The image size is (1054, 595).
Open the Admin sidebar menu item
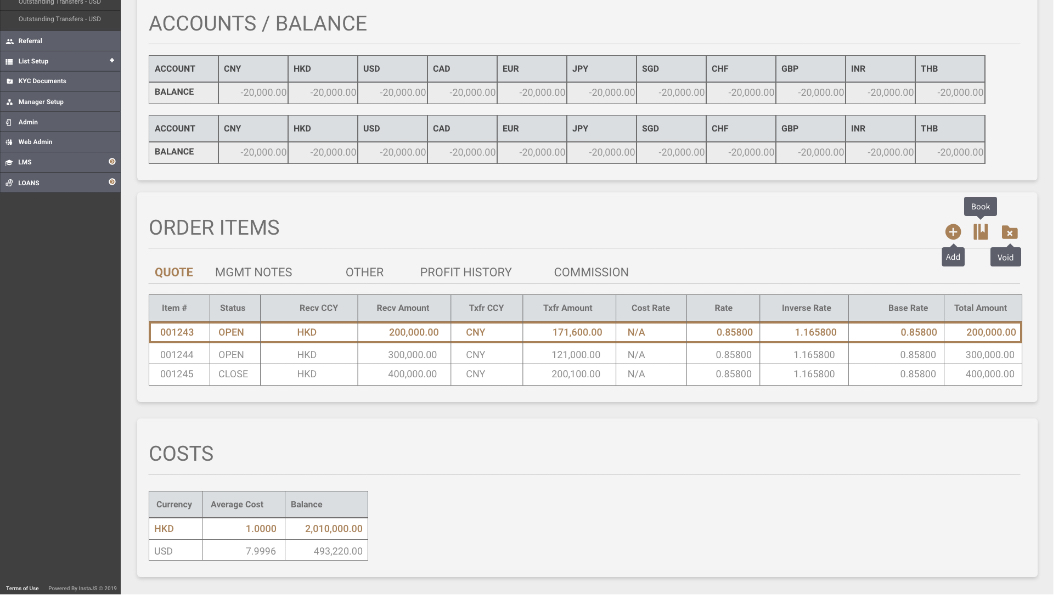pos(28,122)
